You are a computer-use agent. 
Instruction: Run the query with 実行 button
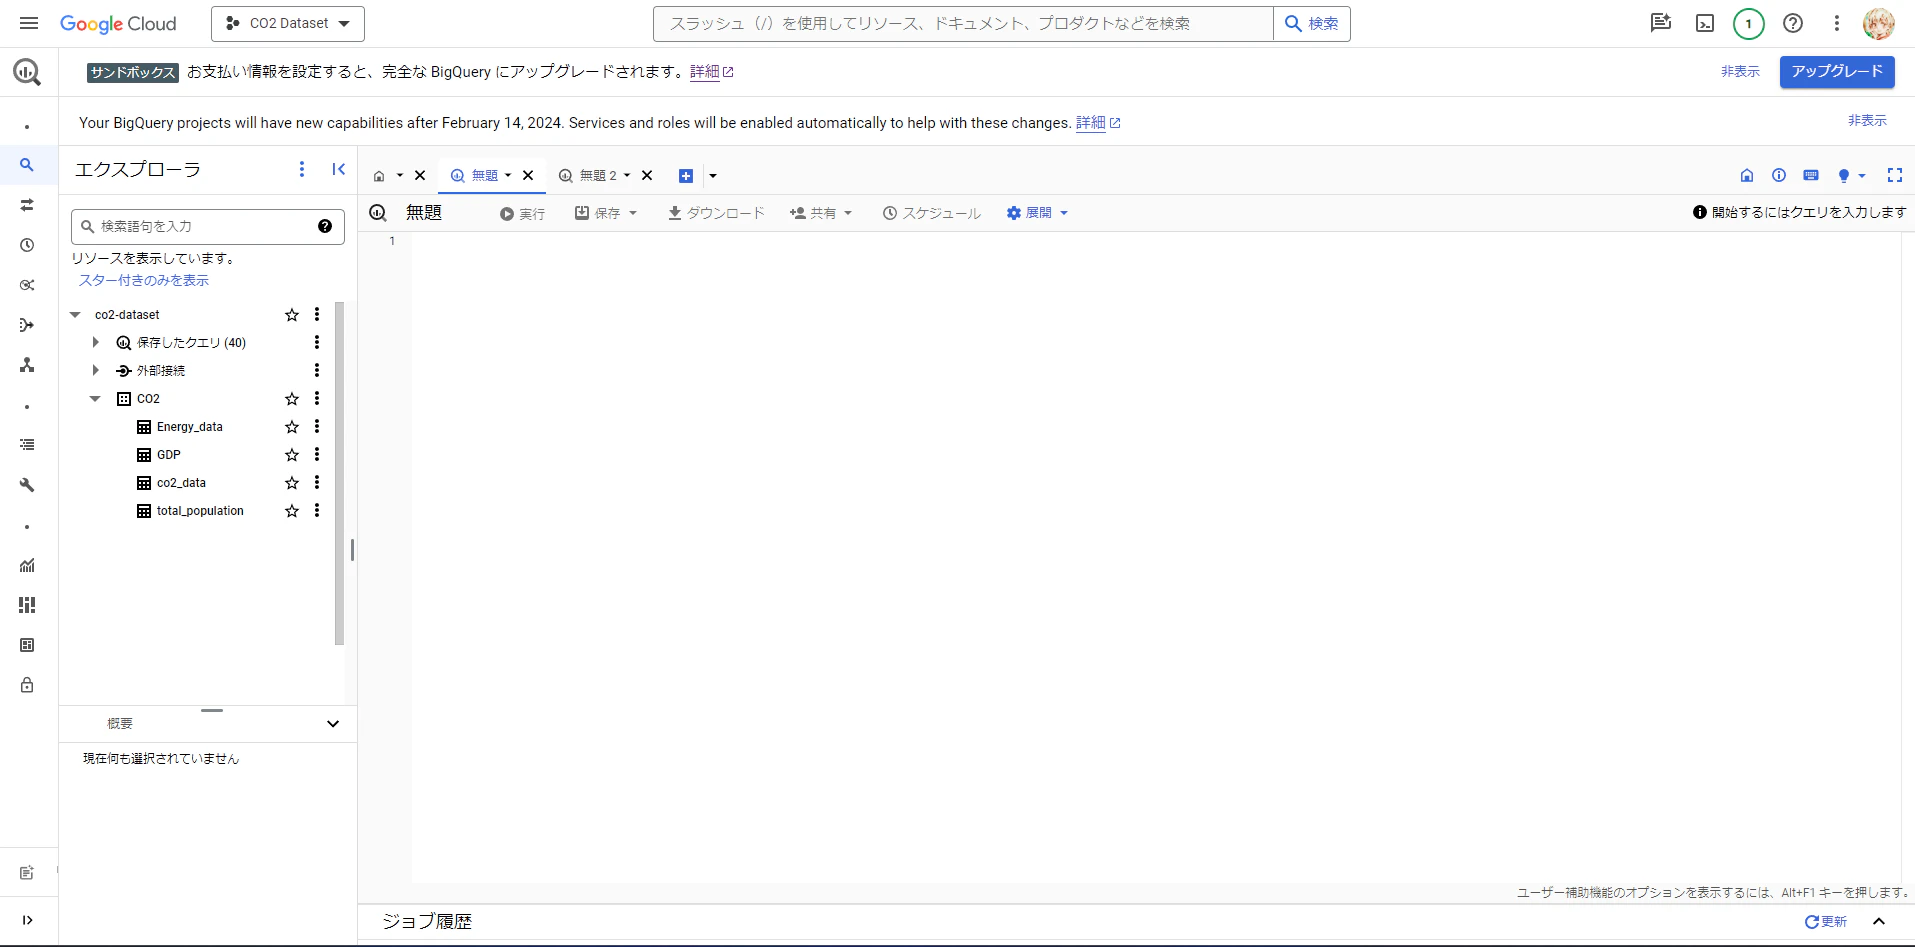[x=522, y=213]
